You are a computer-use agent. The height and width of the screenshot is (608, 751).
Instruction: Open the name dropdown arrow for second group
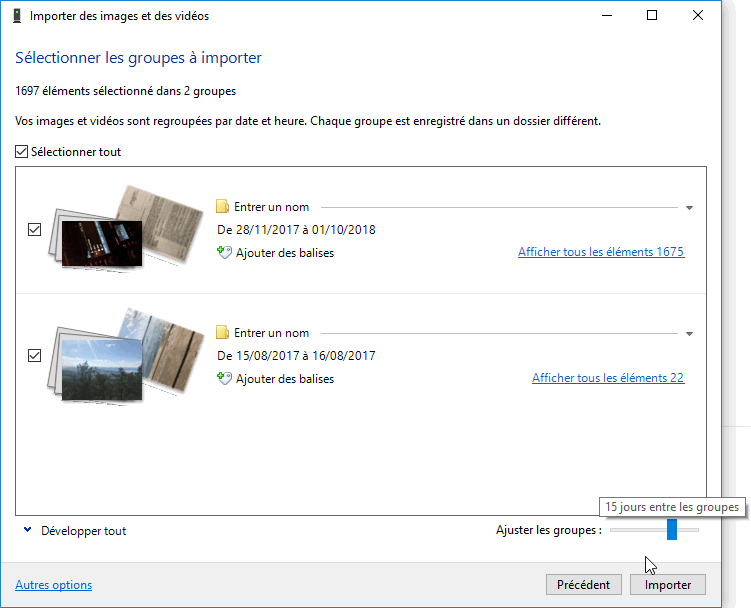[x=689, y=334]
